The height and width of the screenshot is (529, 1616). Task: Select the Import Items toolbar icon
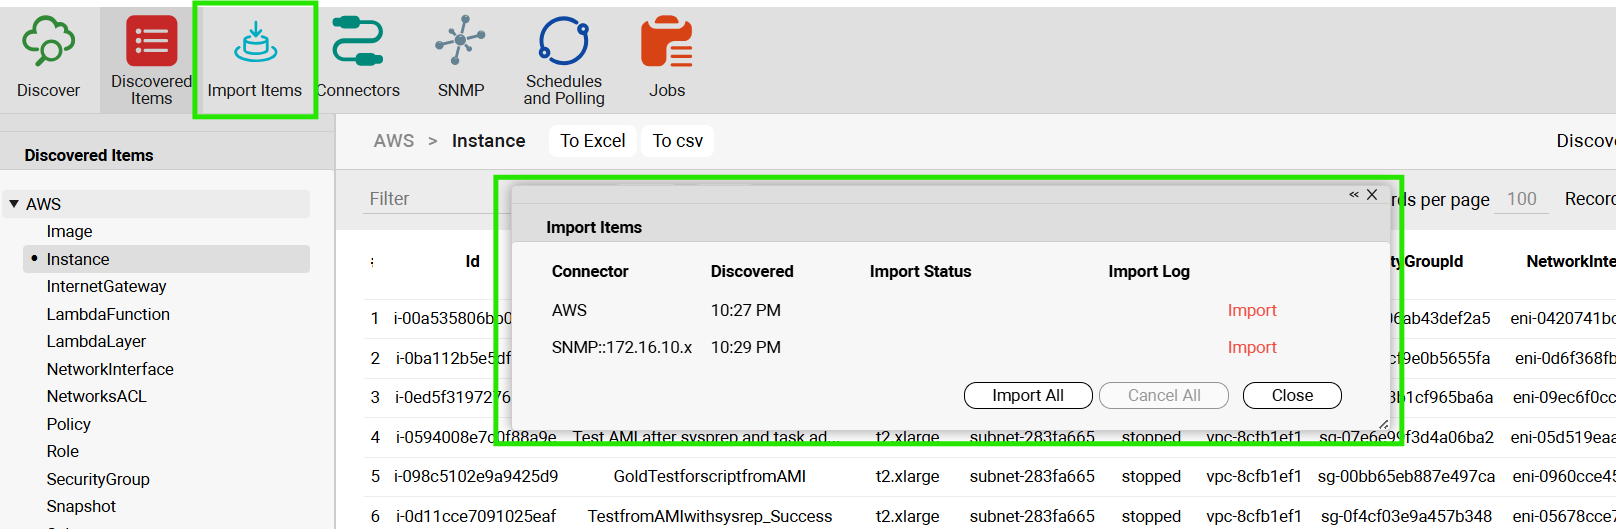point(255,43)
